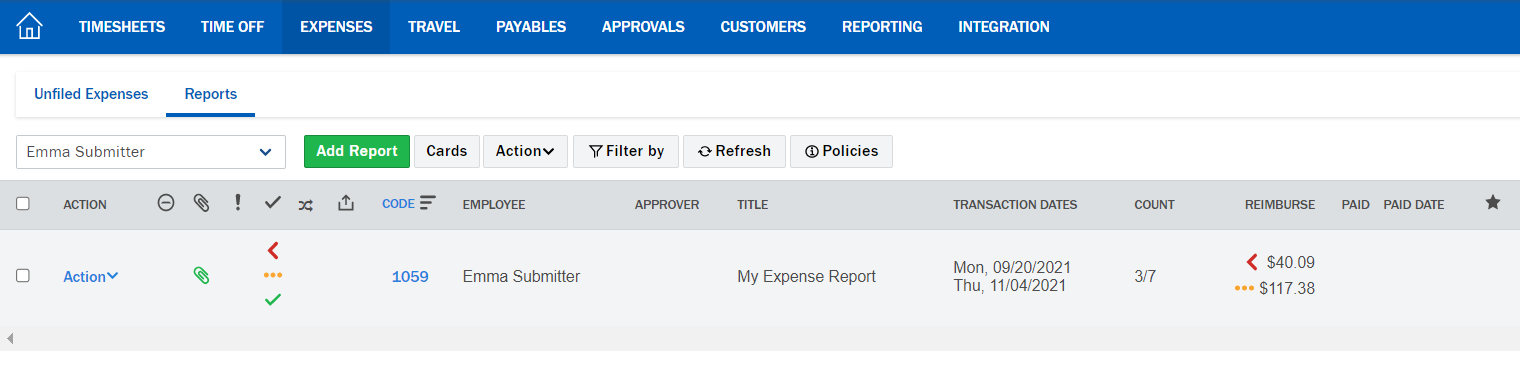
Task: Click the red rejected arrow status icon
Action: click(x=273, y=250)
